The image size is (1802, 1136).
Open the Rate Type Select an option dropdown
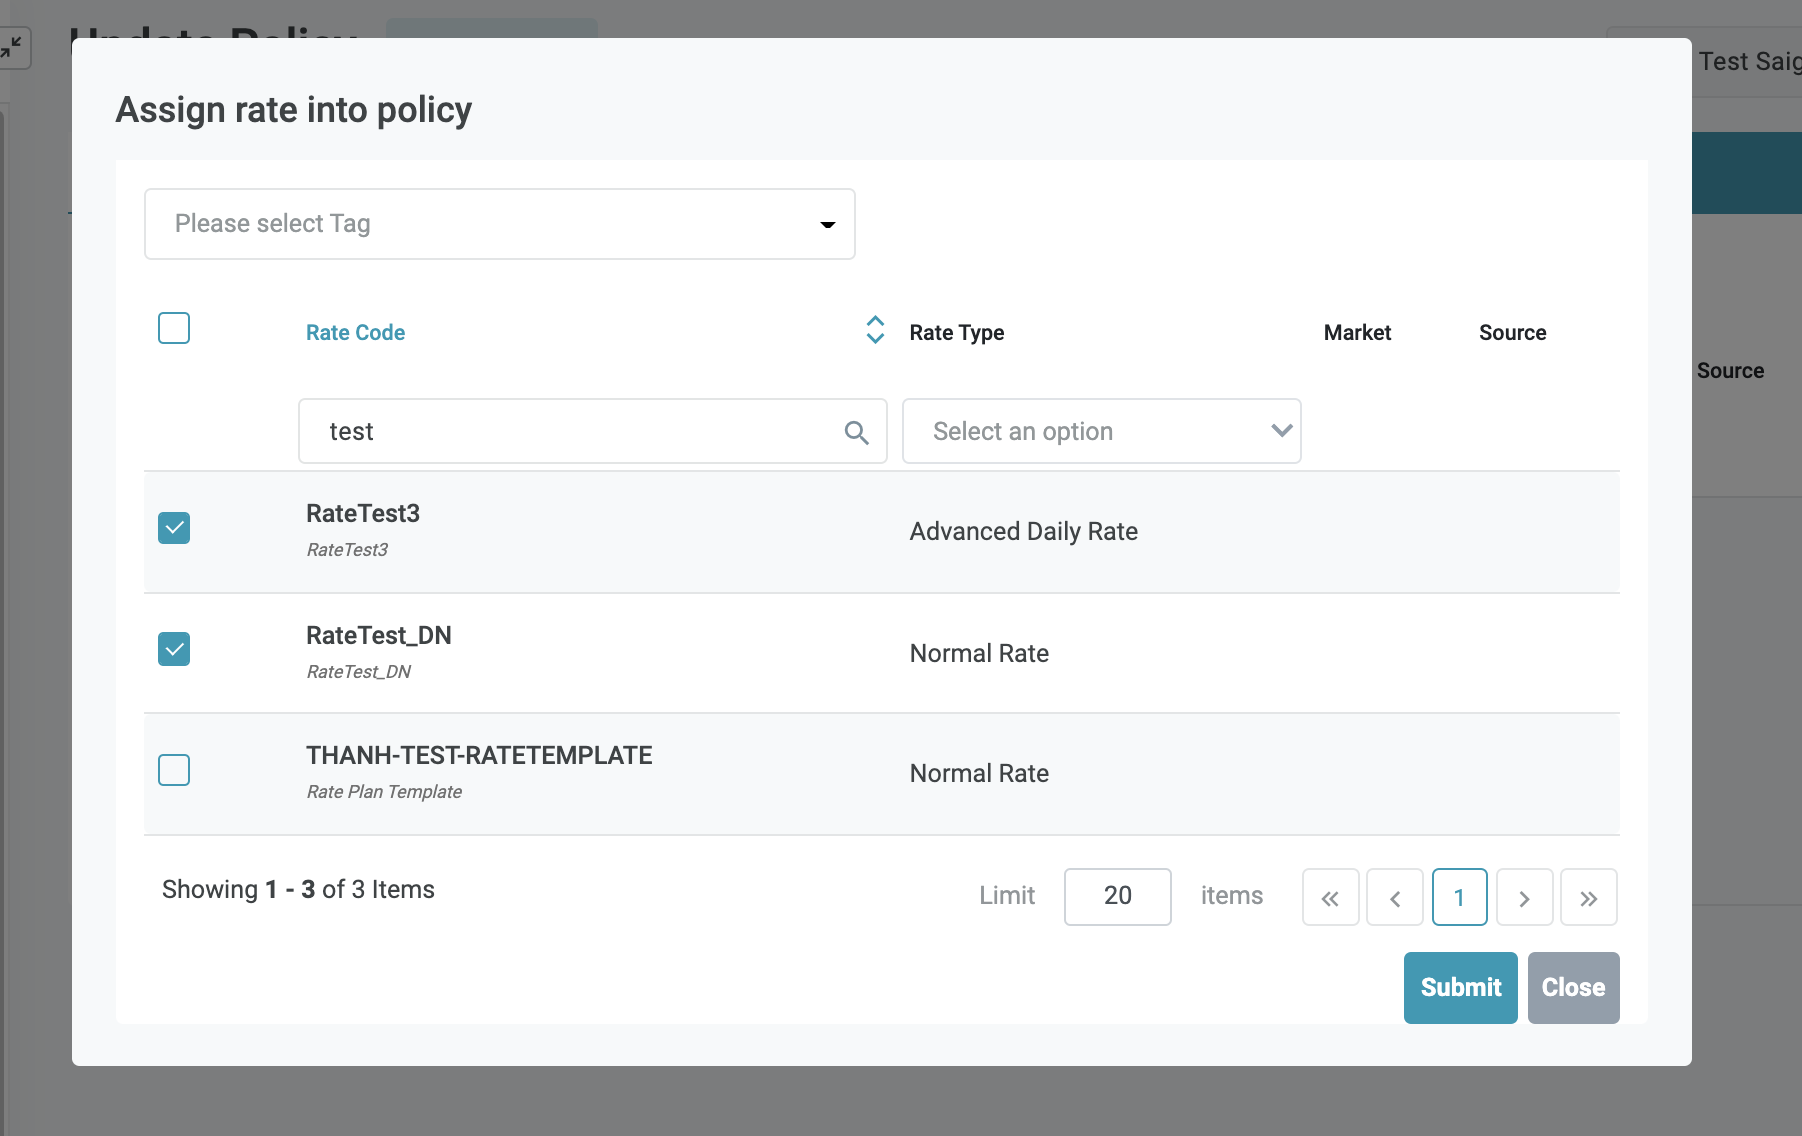tap(1101, 432)
